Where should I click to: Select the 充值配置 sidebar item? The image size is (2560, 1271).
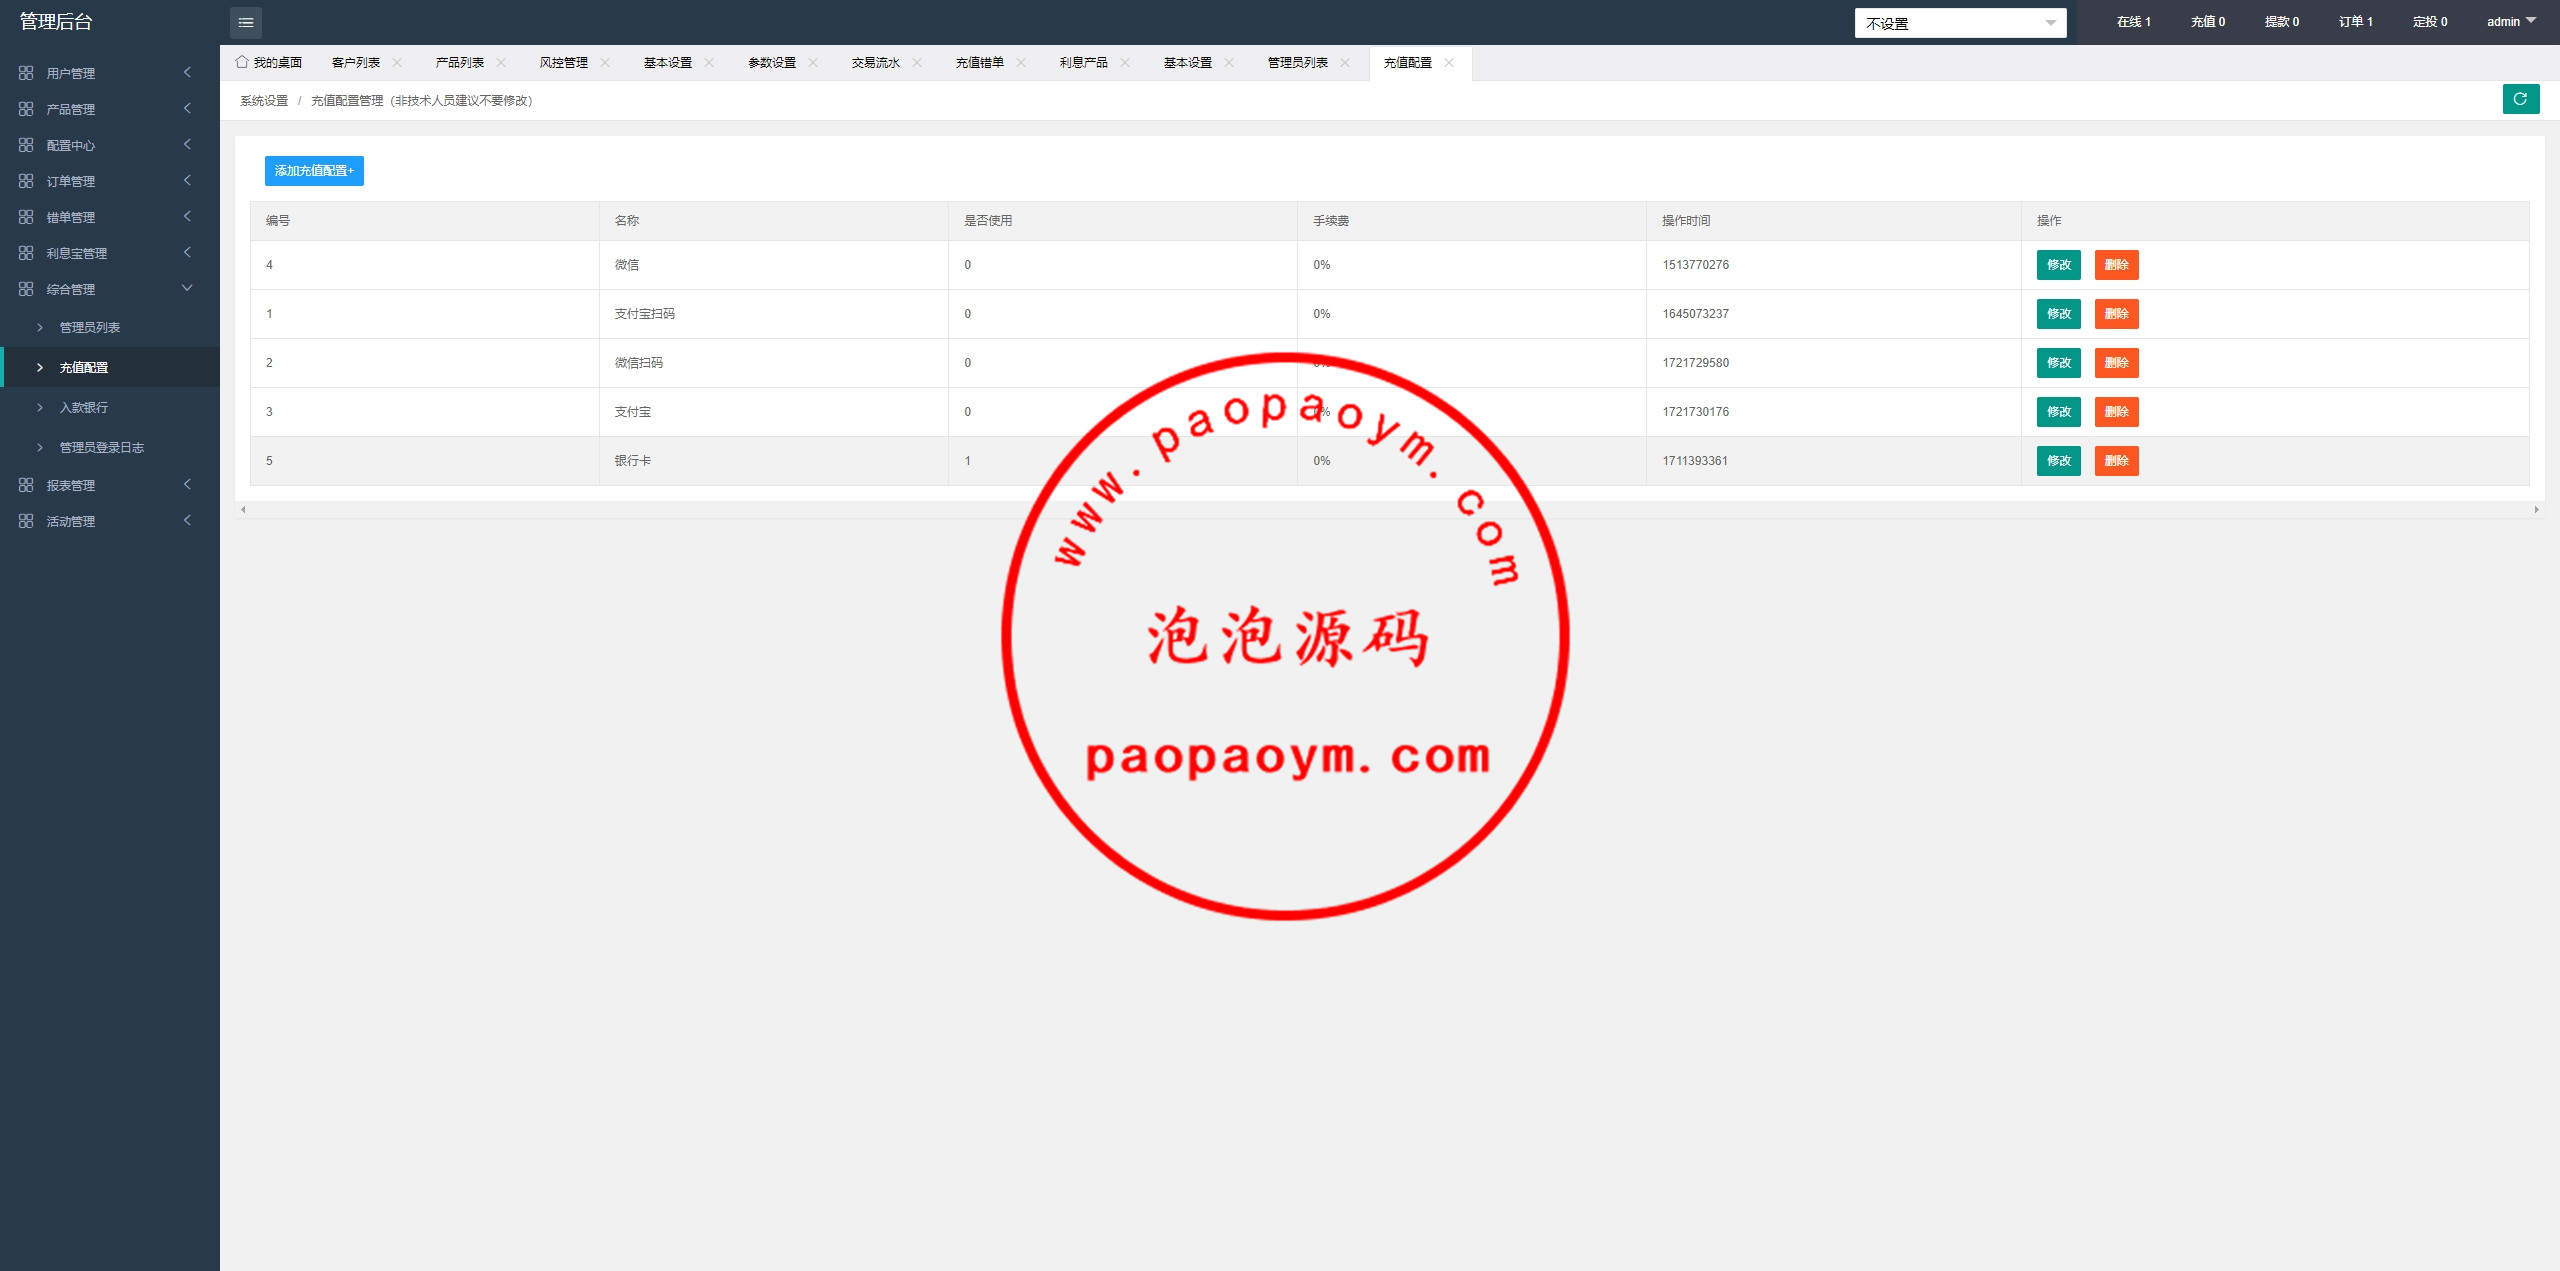pyautogui.click(x=110, y=367)
